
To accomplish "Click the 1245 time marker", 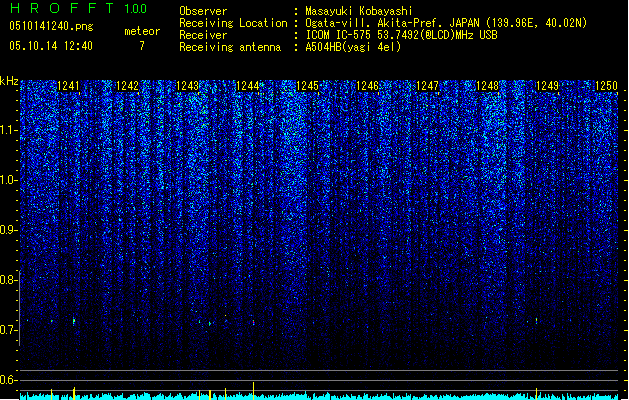I will 307,86.
